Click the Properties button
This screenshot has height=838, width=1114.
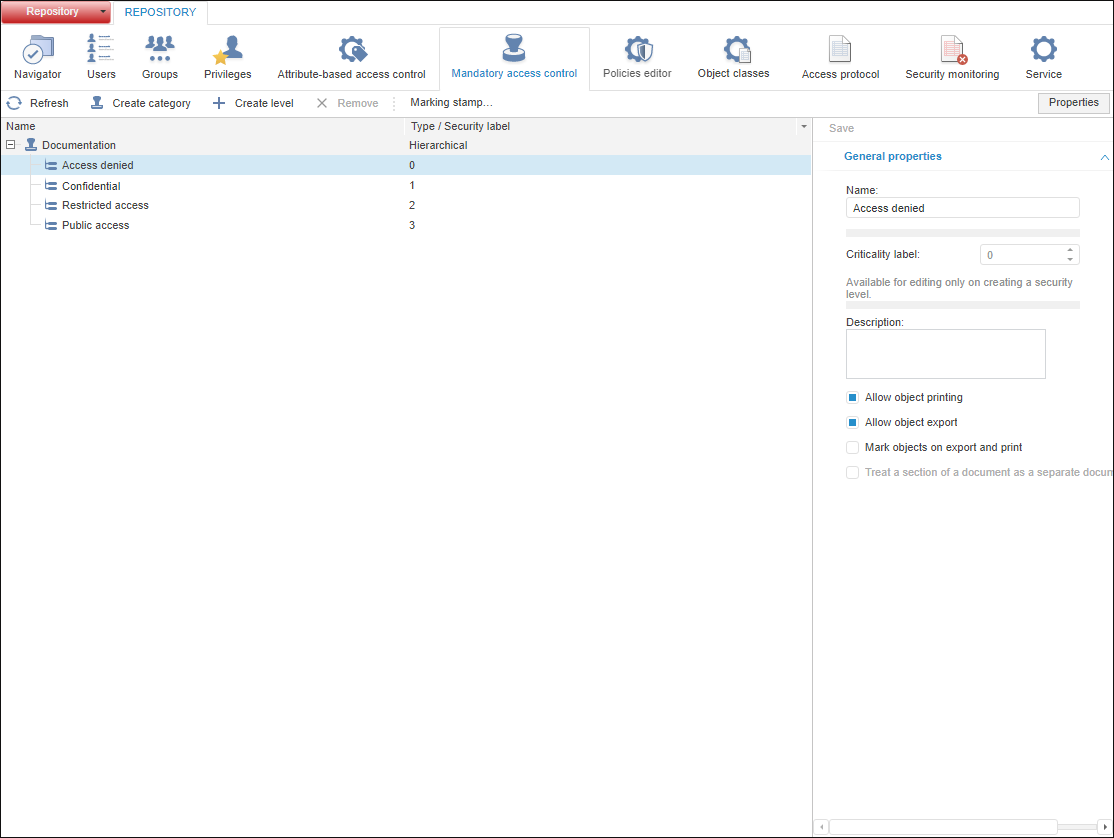point(1073,103)
